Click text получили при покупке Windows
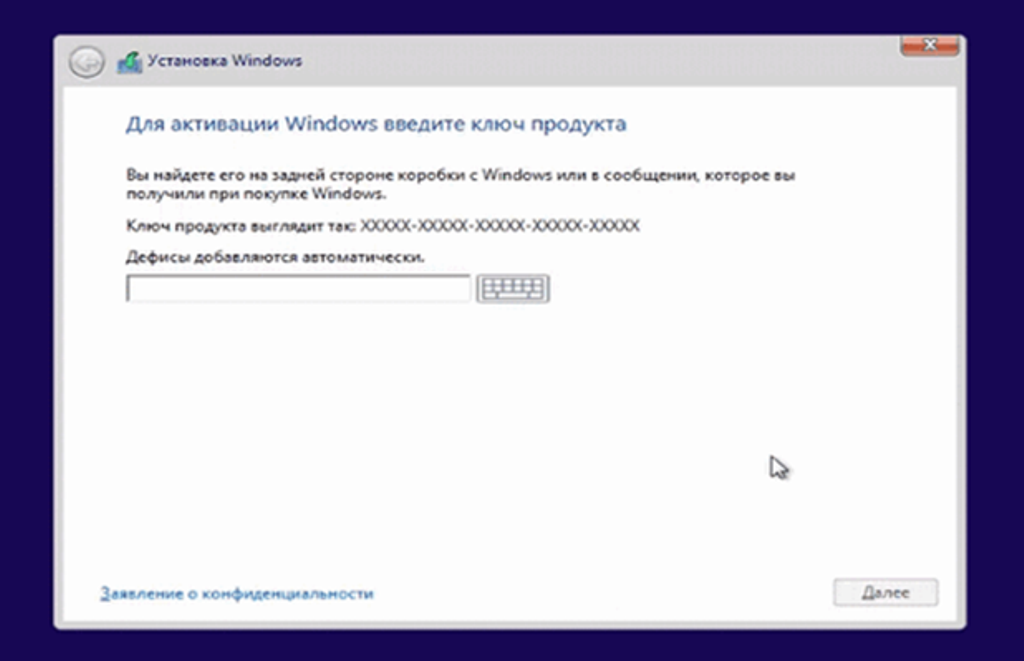Viewport: 1024px width, 661px height. tap(255, 192)
